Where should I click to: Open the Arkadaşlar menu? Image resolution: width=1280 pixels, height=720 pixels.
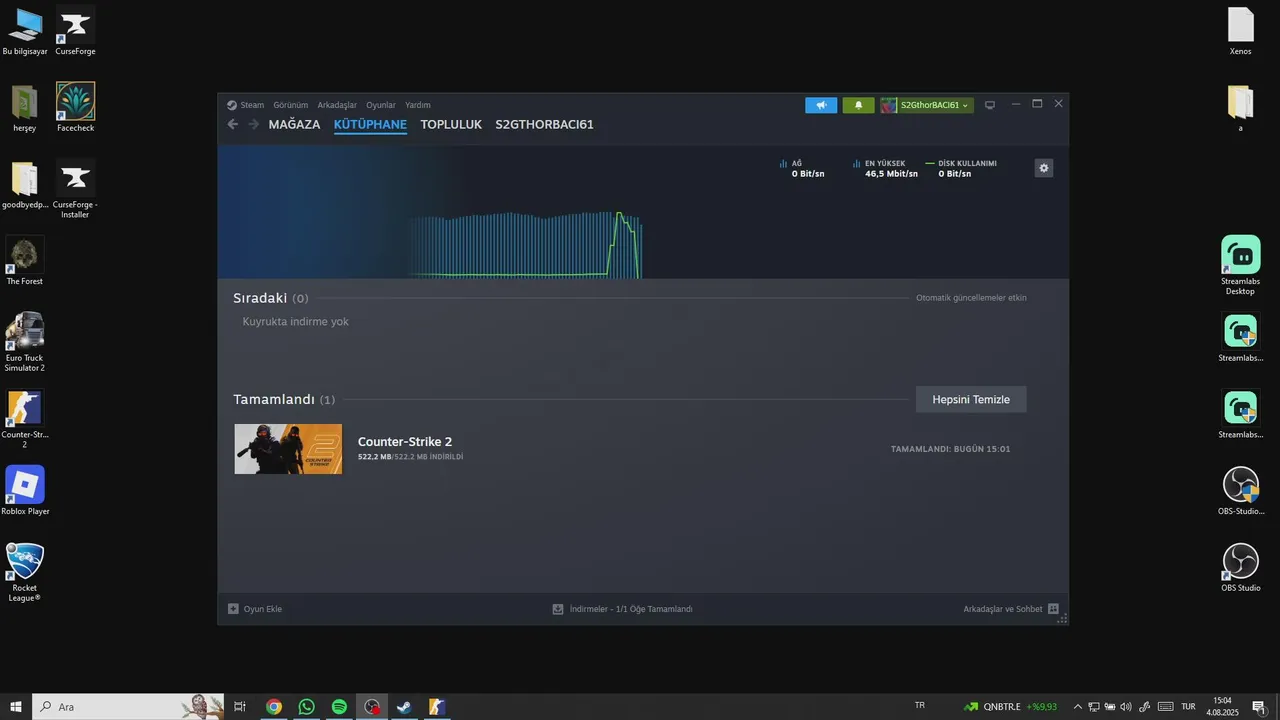coord(337,105)
